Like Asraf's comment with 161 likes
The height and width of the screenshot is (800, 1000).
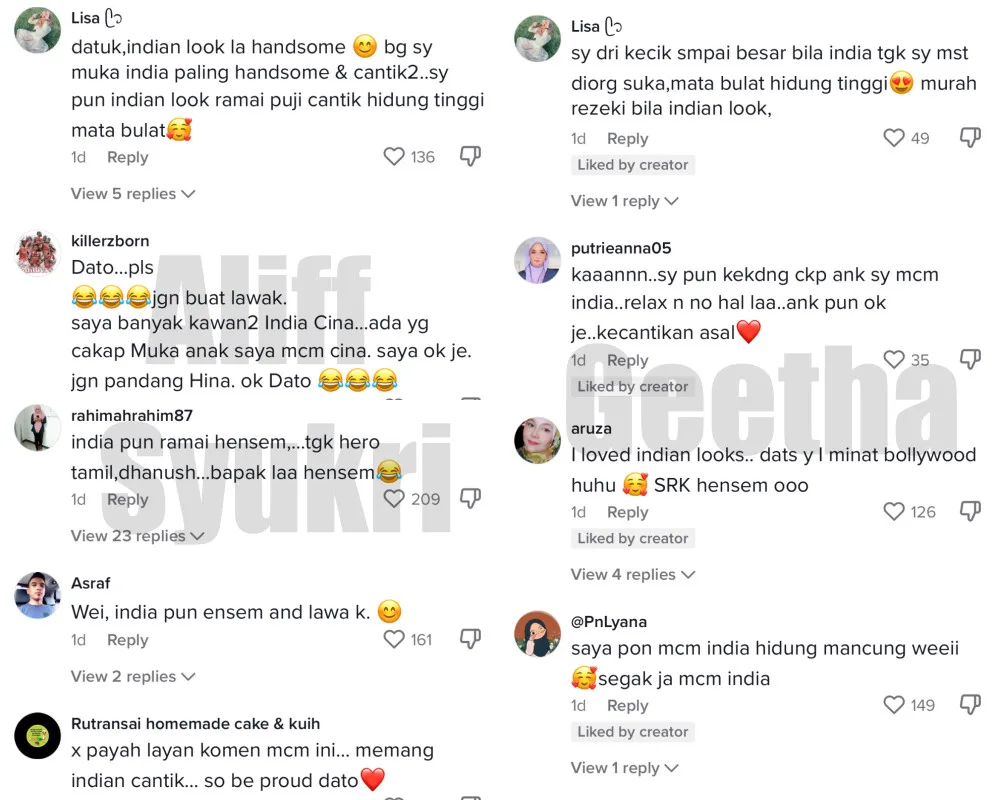point(394,639)
